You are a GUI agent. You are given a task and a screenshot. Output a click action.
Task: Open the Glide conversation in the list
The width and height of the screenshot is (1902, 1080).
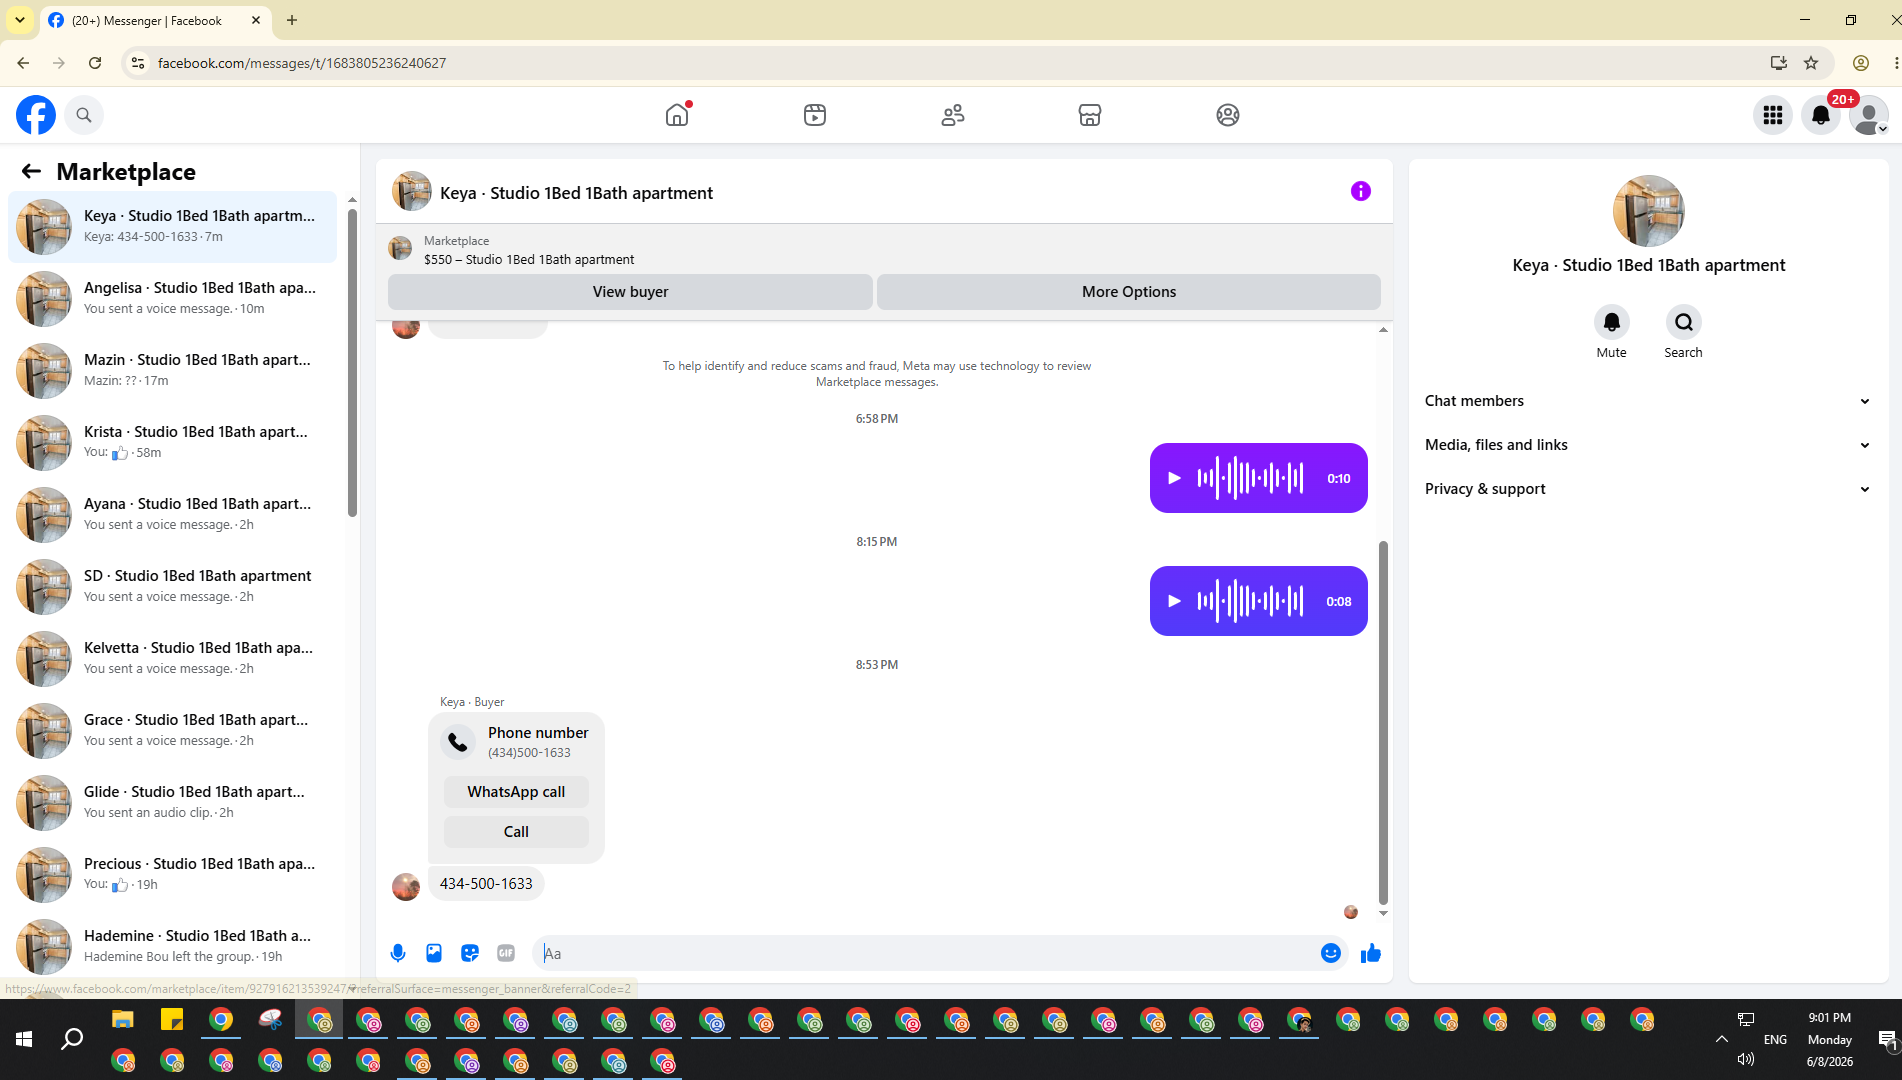pos(172,803)
